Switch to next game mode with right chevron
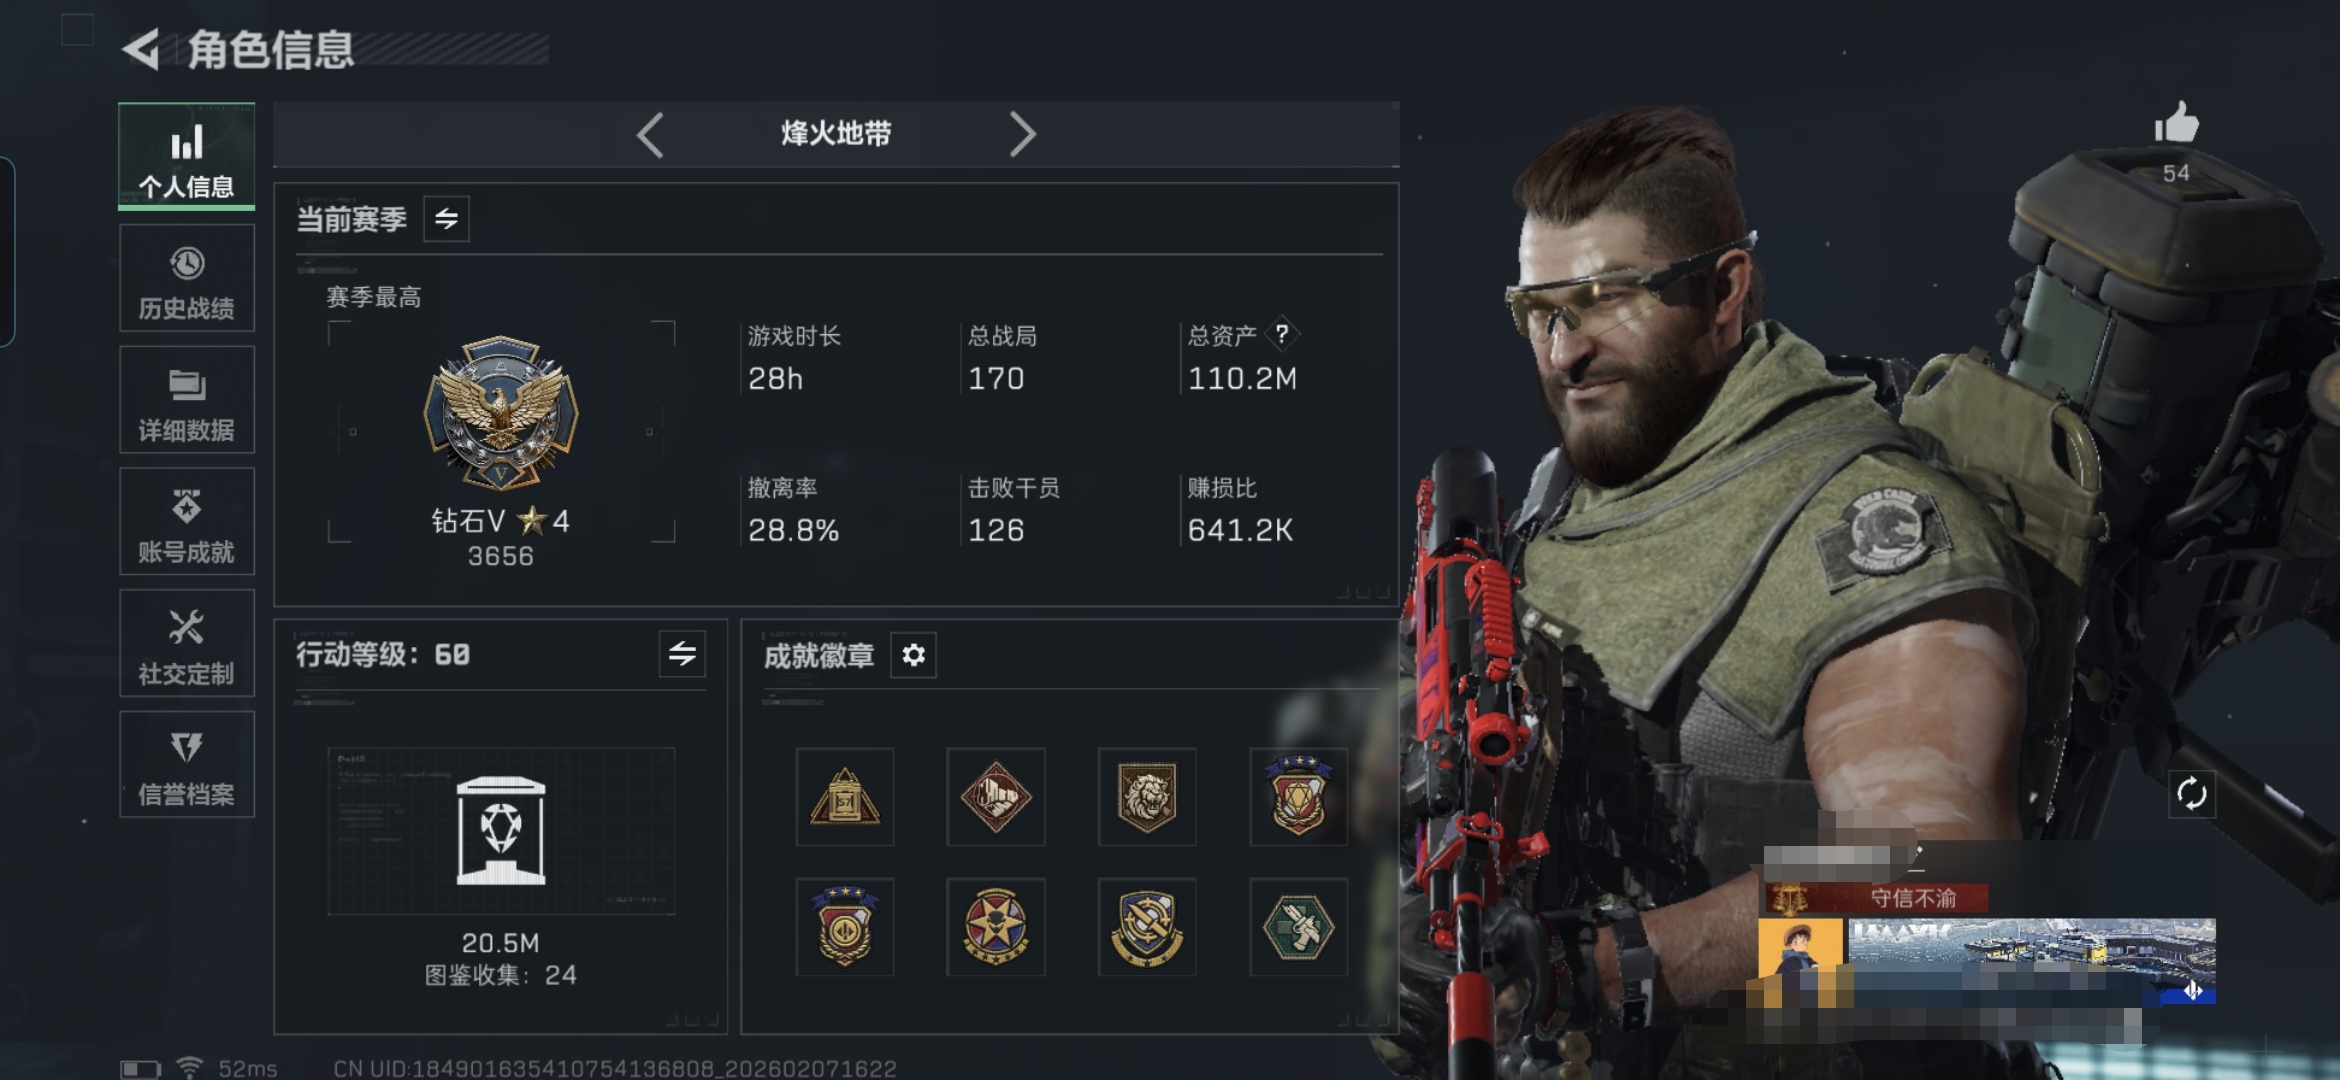Screen dimensions: 2340x1080 pyautogui.click(x=1022, y=134)
